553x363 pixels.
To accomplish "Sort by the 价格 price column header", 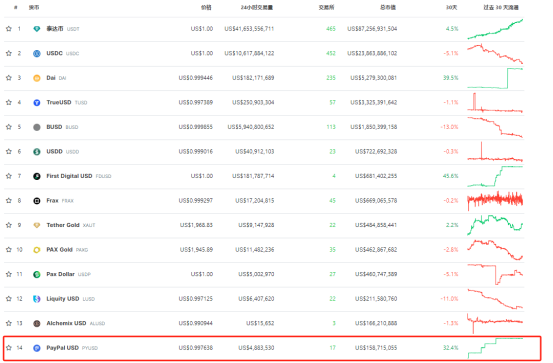I will 206,7.
